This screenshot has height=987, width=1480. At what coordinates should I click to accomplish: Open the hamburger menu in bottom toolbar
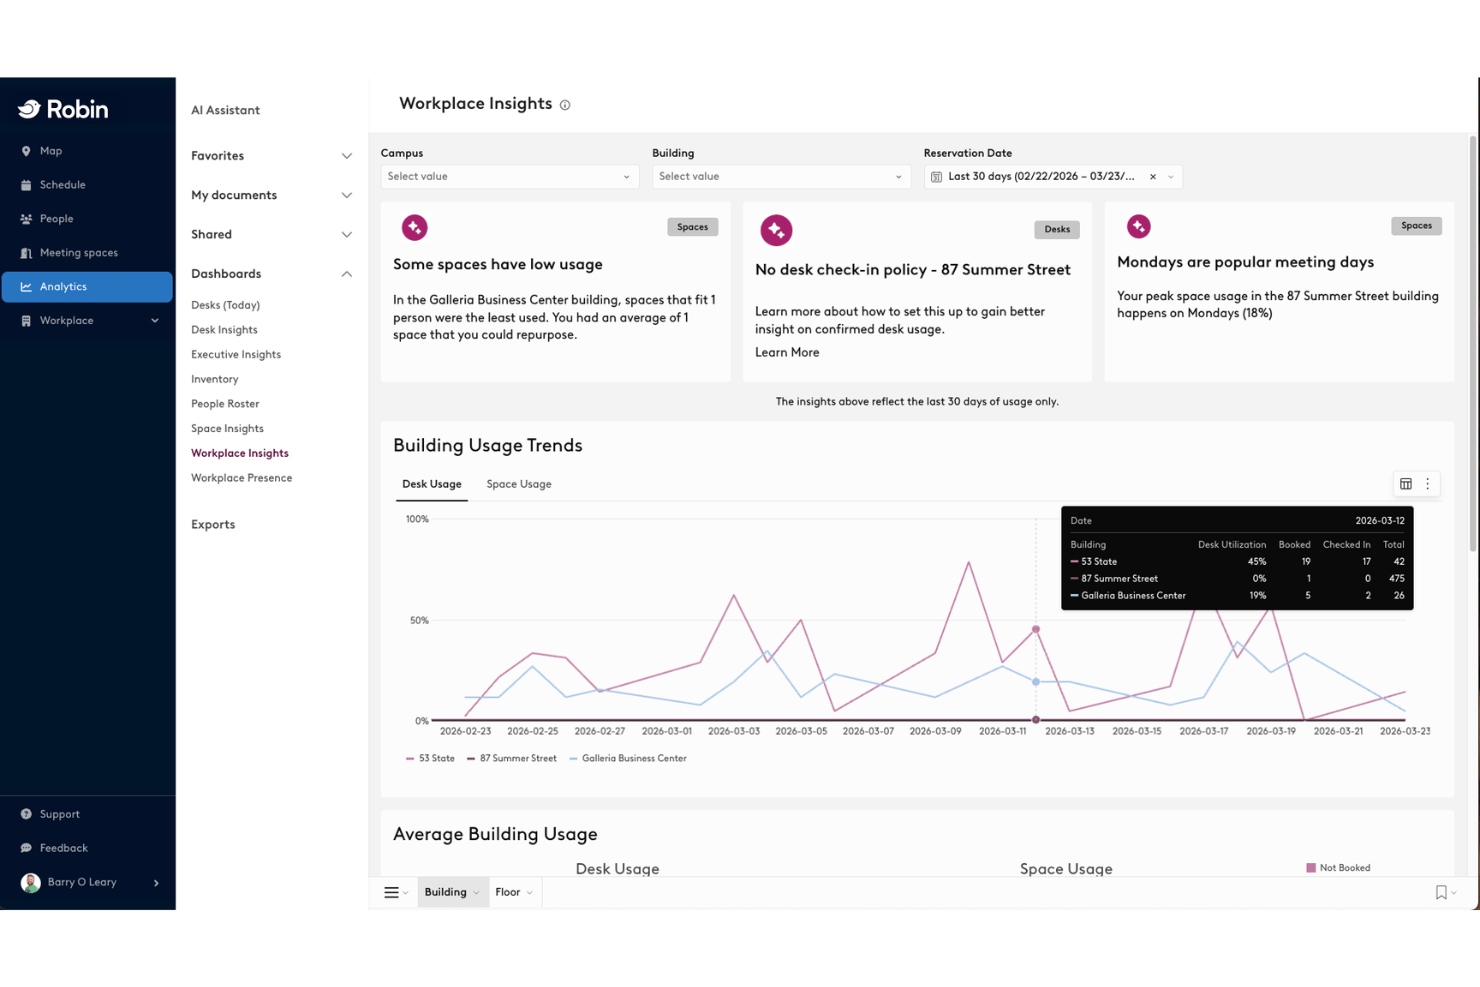point(392,892)
